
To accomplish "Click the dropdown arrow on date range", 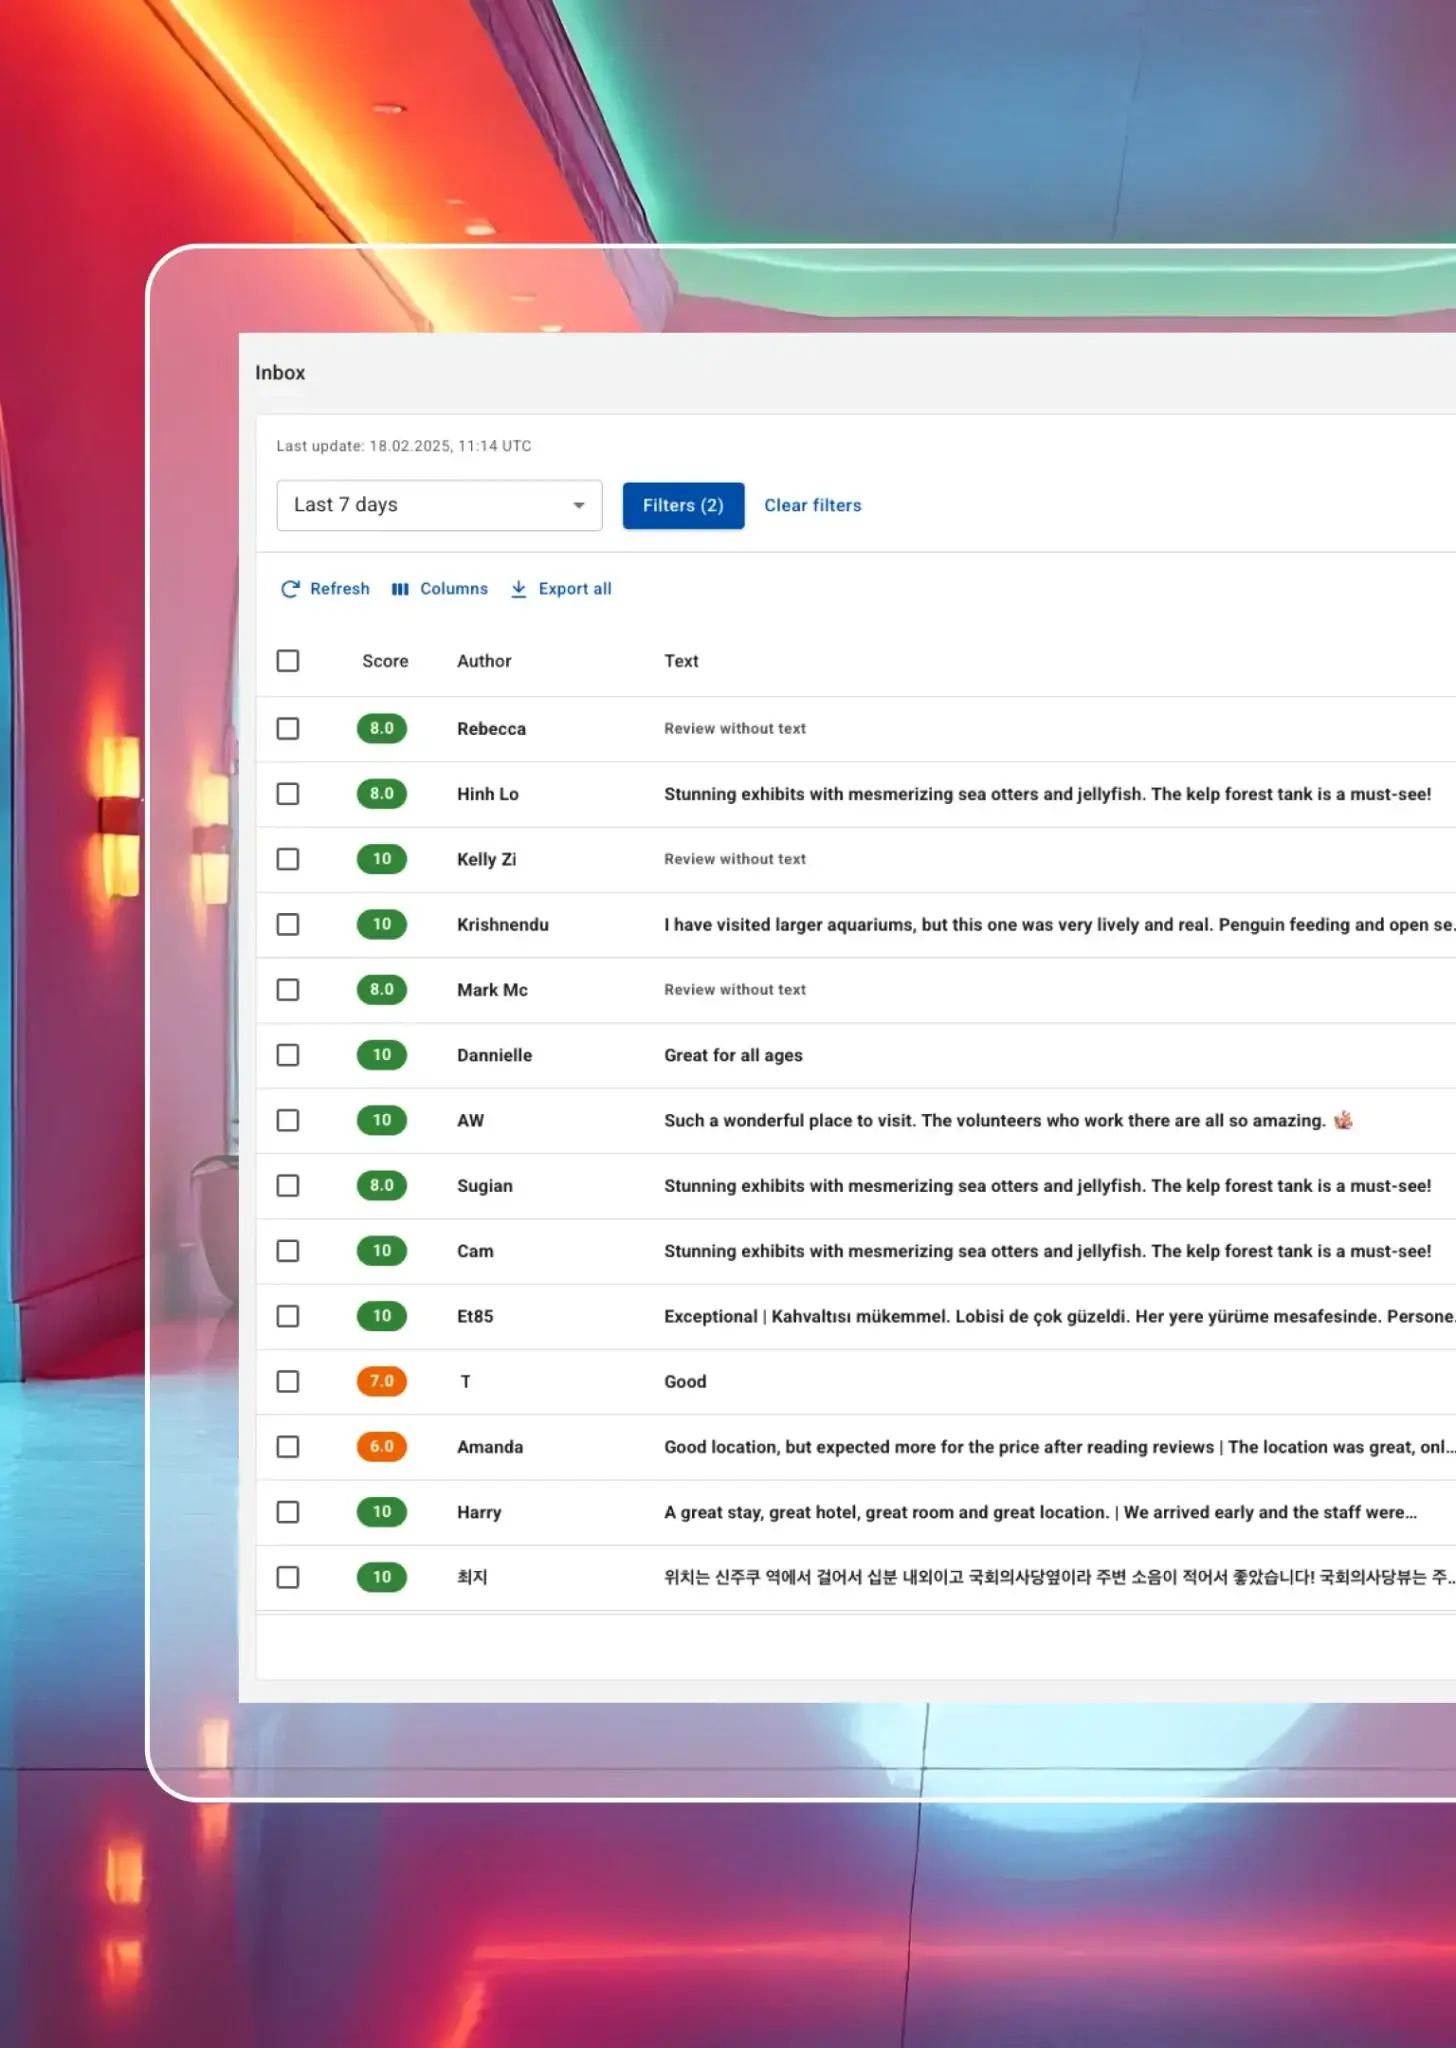I will click(x=578, y=505).
